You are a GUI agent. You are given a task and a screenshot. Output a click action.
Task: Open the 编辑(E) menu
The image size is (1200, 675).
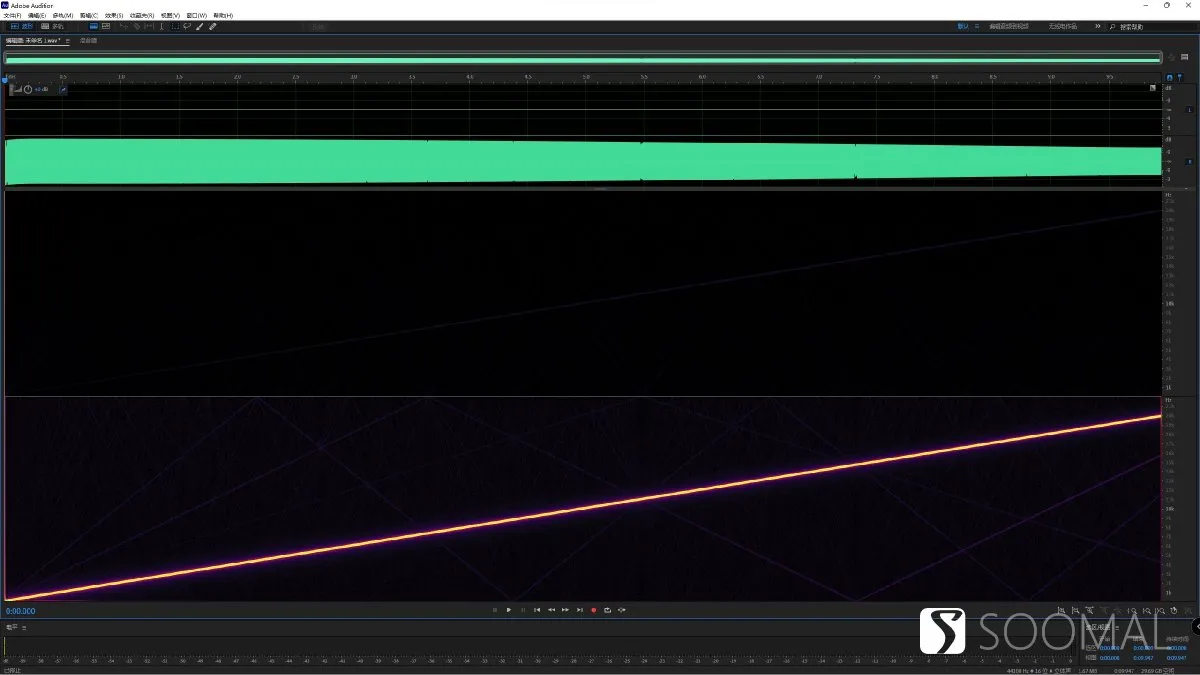click(37, 16)
